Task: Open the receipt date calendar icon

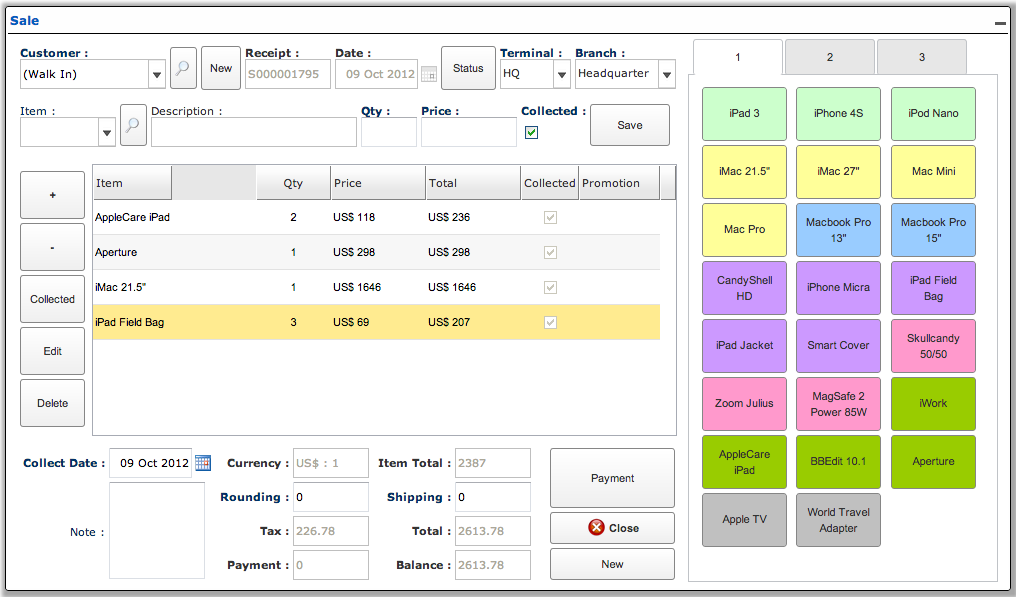Action: (x=428, y=75)
